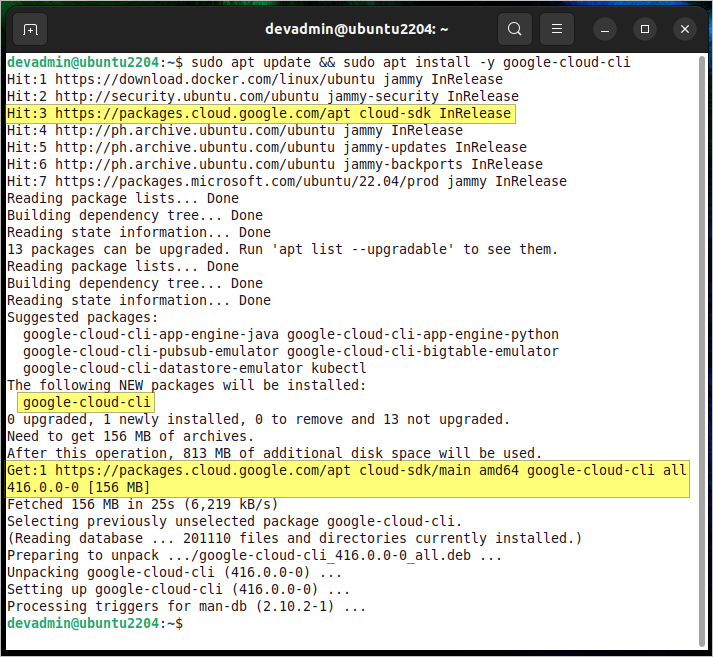The width and height of the screenshot is (713, 657).
Task: Click the sudo apt update command line
Action: (319, 62)
